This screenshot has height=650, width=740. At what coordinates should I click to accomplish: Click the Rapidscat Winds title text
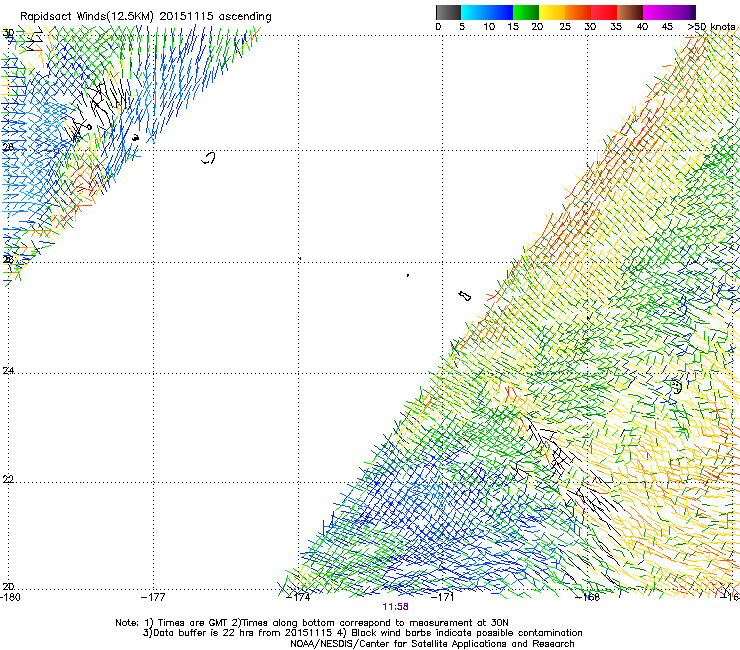click(145, 16)
